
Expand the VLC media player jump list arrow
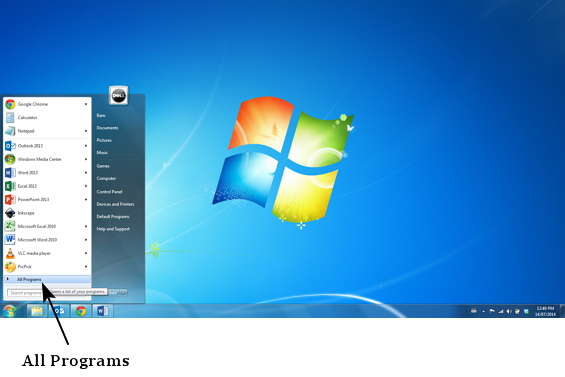(86, 253)
